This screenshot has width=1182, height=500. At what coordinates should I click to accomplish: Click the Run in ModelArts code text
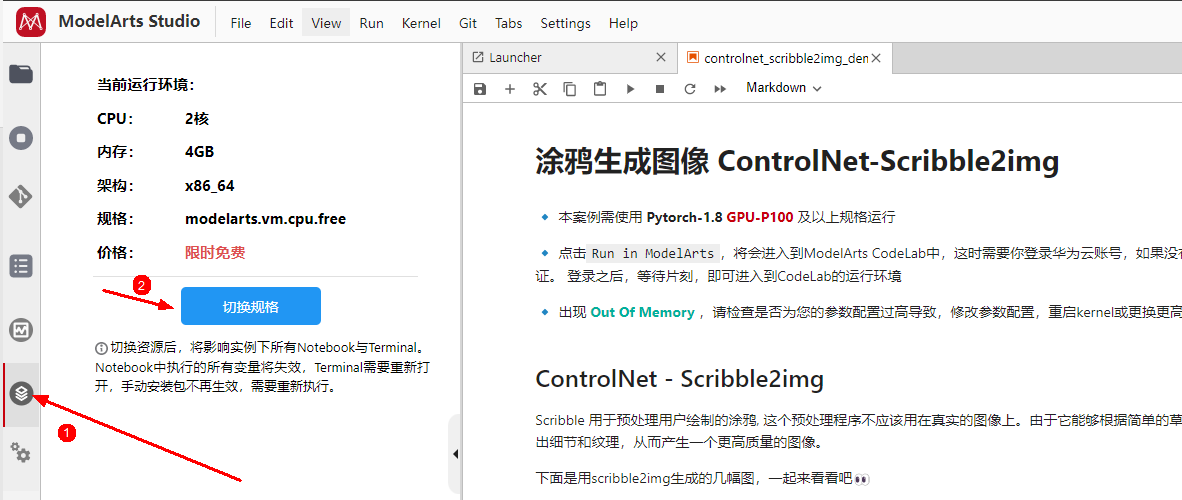click(x=654, y=253)
